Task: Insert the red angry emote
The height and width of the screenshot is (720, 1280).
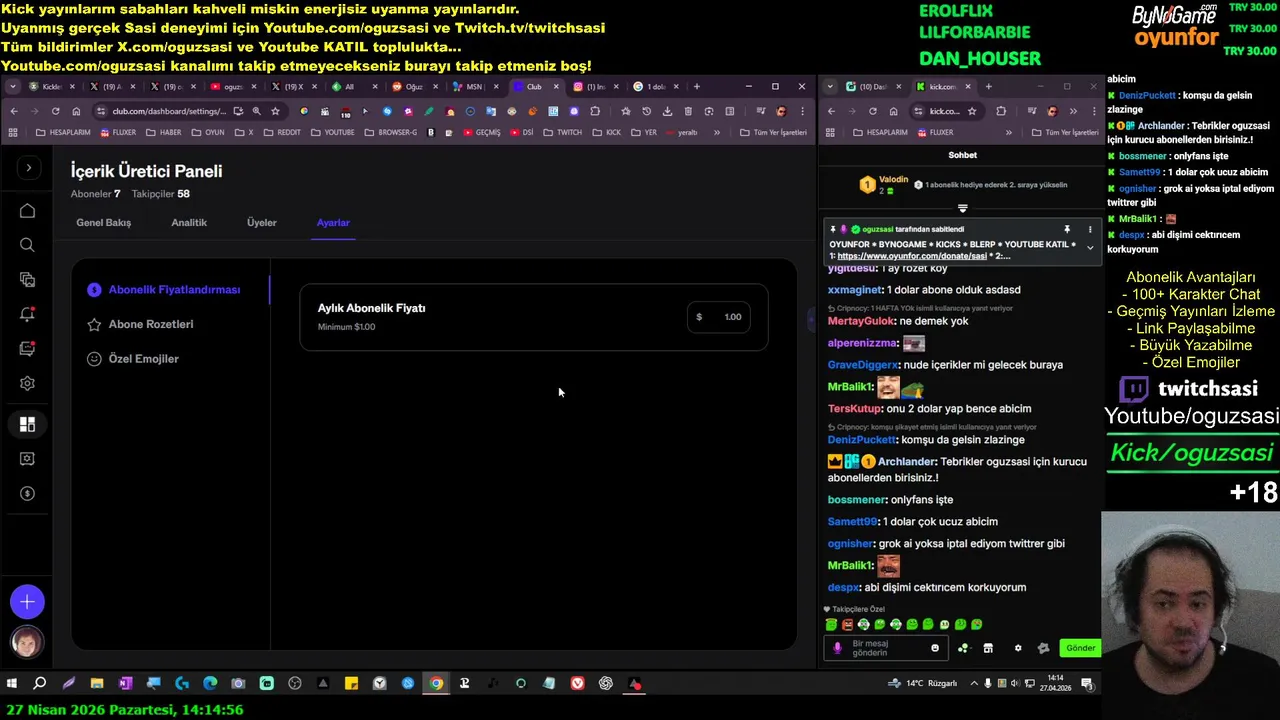Action: click(847, 624)
